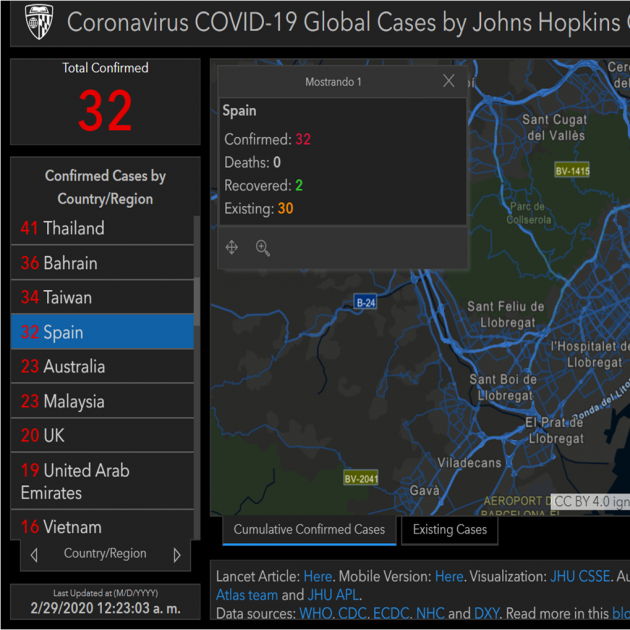Image resolution: width=630 pixels, height=630 pixels.
Task: Click the Mostrando 1 popup header
Action: (x=333, y=82)
